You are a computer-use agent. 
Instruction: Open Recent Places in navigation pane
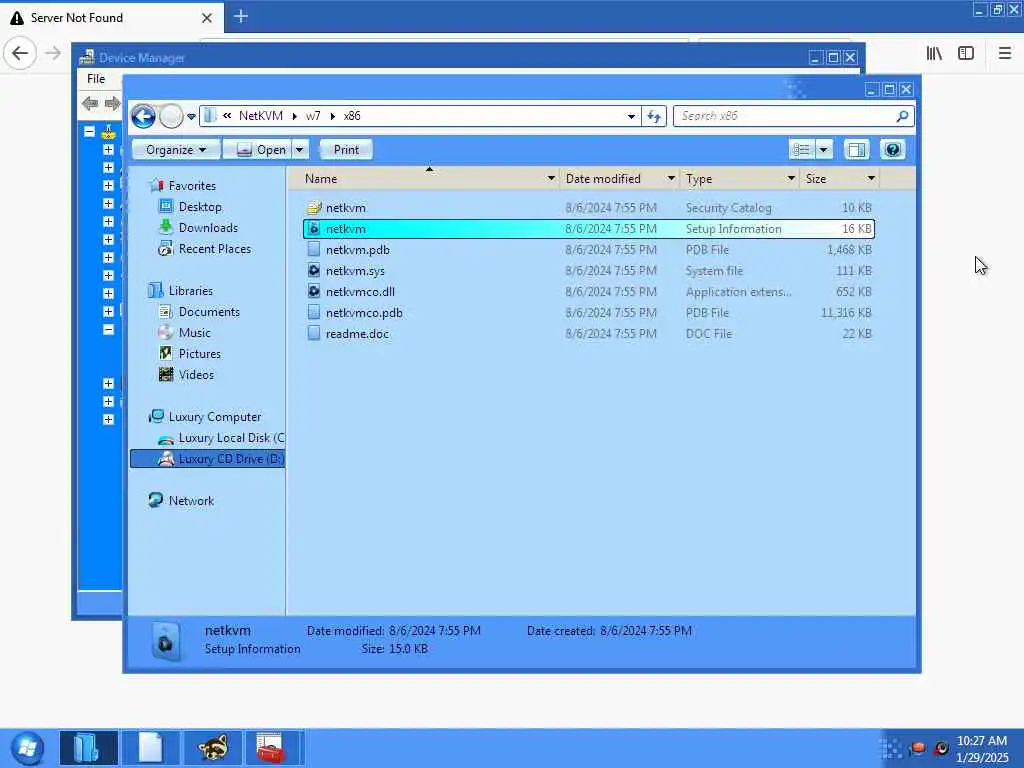(215, 249)
